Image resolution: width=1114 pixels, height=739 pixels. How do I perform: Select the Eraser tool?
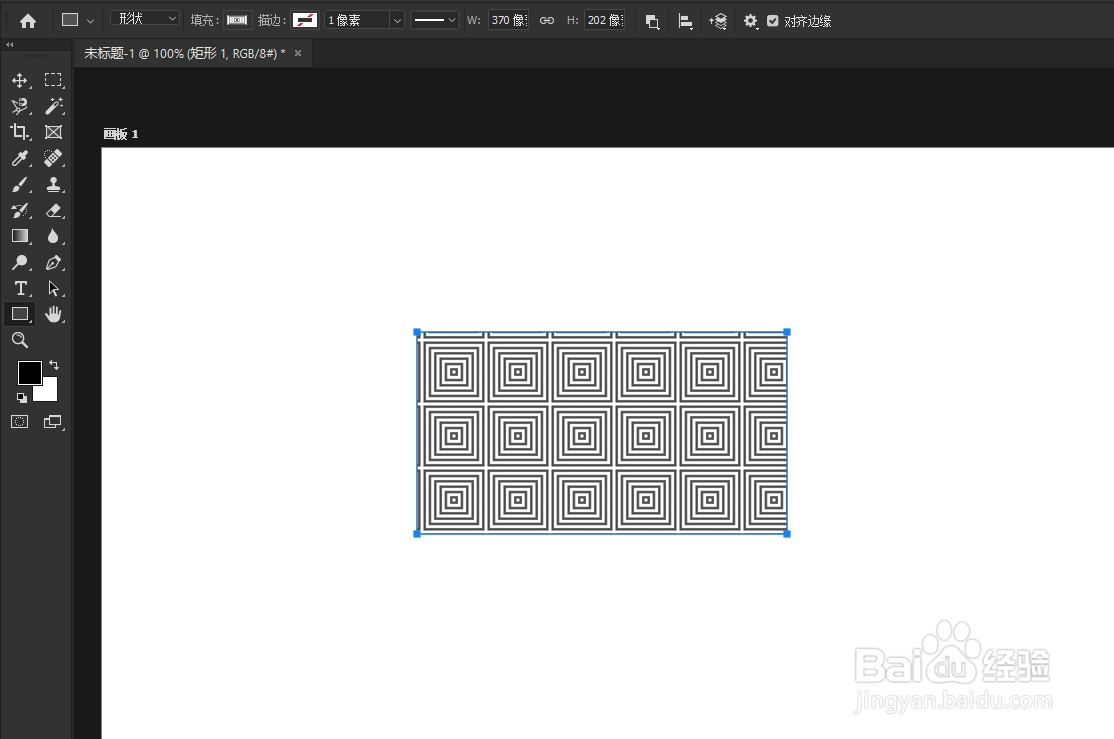(x=53, y=210)
